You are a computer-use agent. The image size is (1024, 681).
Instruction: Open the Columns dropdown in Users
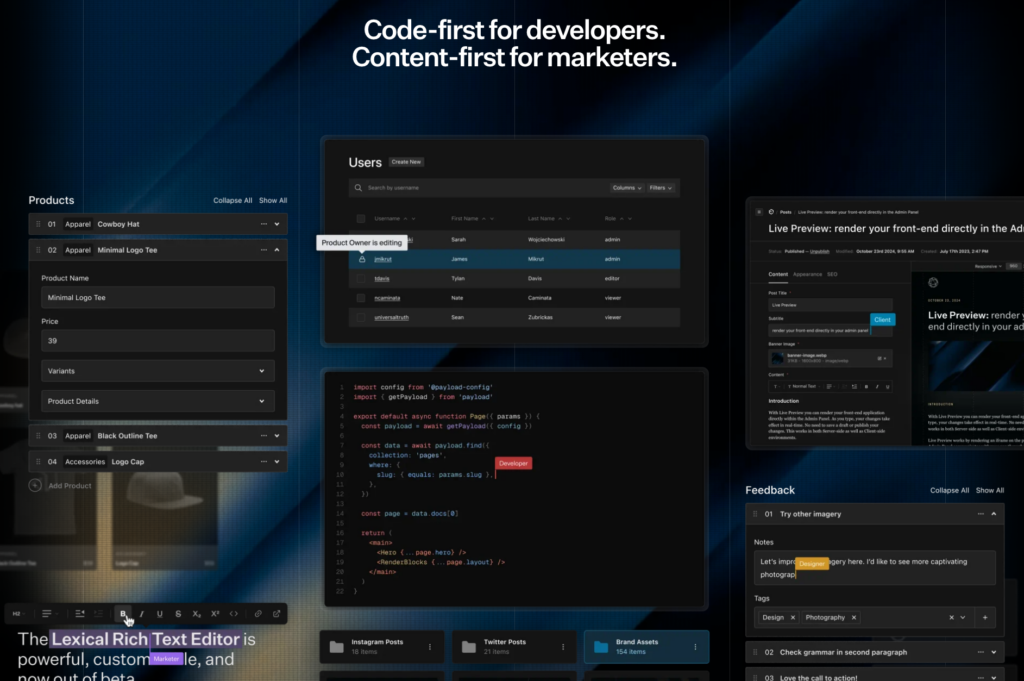(x=627, y=188)
